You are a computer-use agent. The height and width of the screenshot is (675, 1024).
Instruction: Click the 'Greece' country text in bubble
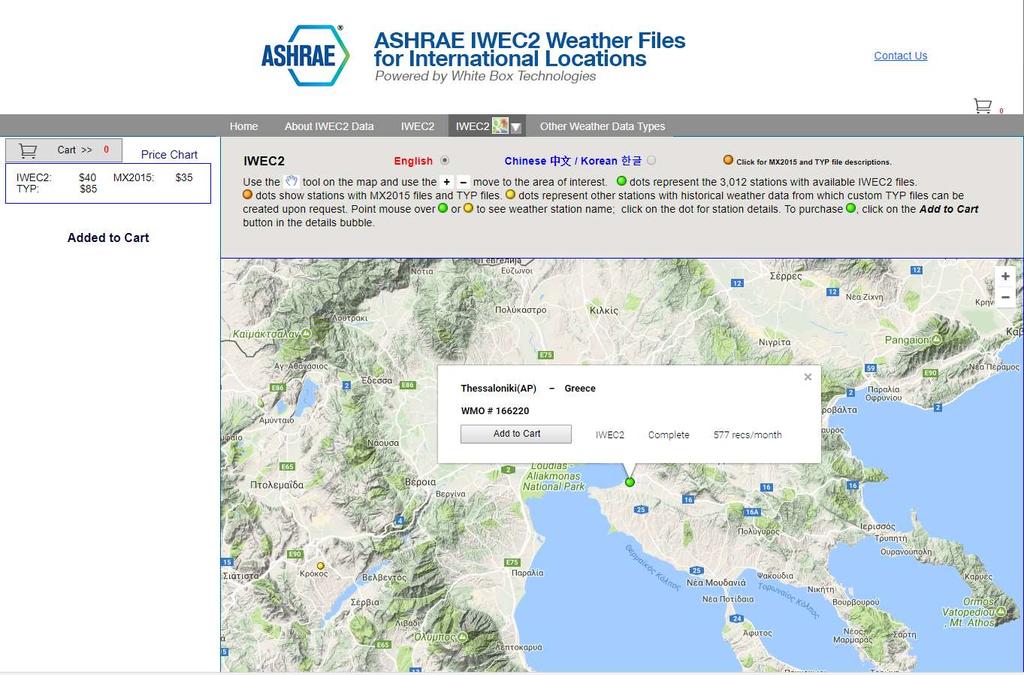tap(580, 388)
